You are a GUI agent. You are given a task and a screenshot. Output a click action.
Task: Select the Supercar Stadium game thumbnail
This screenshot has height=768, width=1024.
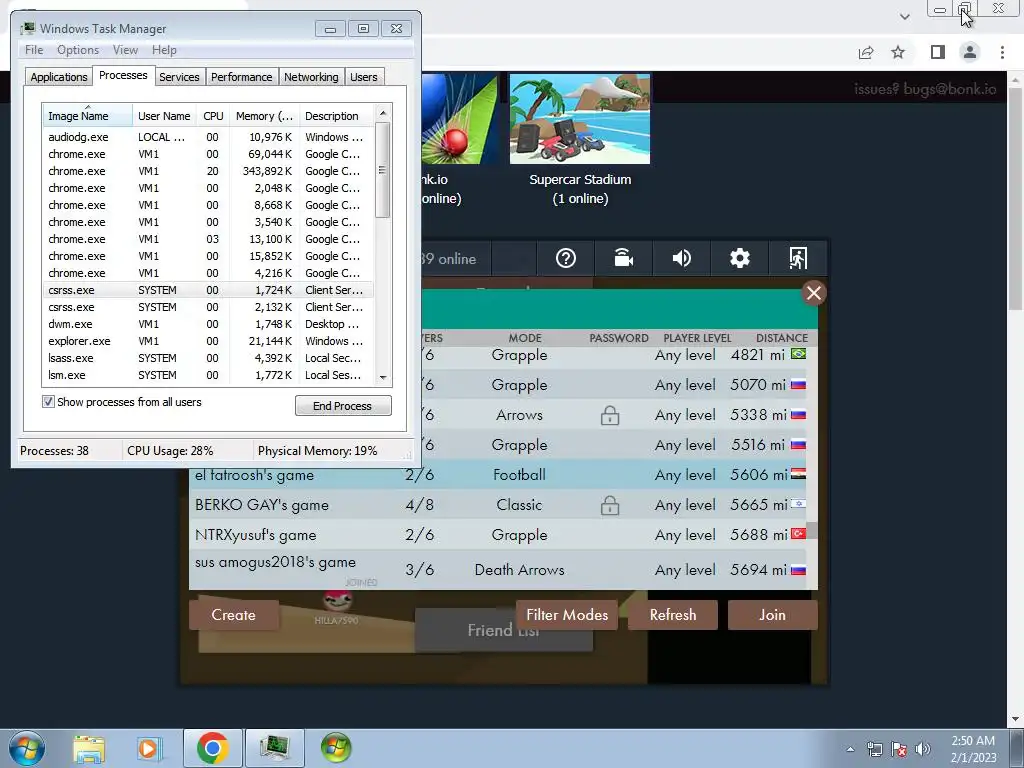(x=580, y=118)
